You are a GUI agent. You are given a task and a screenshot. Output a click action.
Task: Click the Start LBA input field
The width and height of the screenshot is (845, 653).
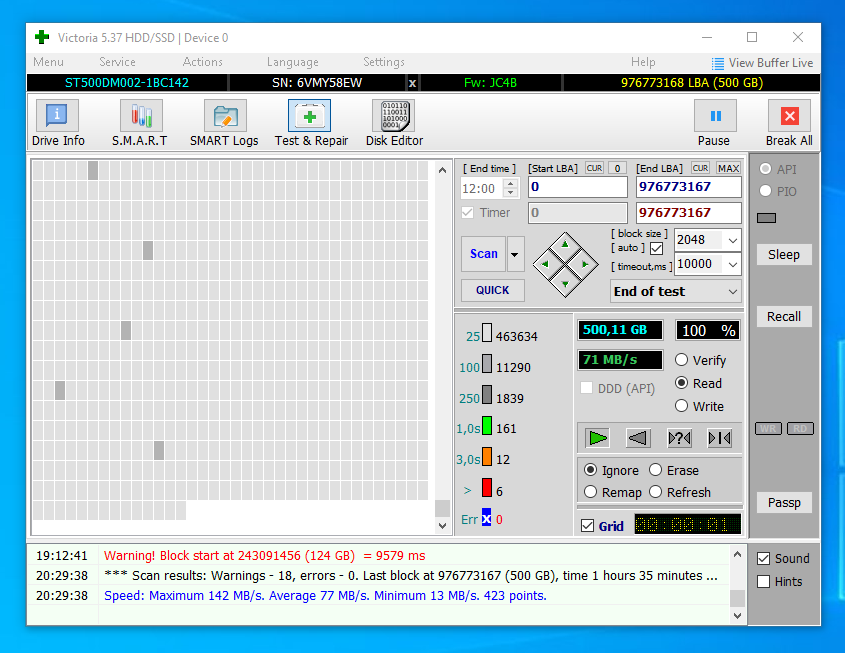coord(578,187)
